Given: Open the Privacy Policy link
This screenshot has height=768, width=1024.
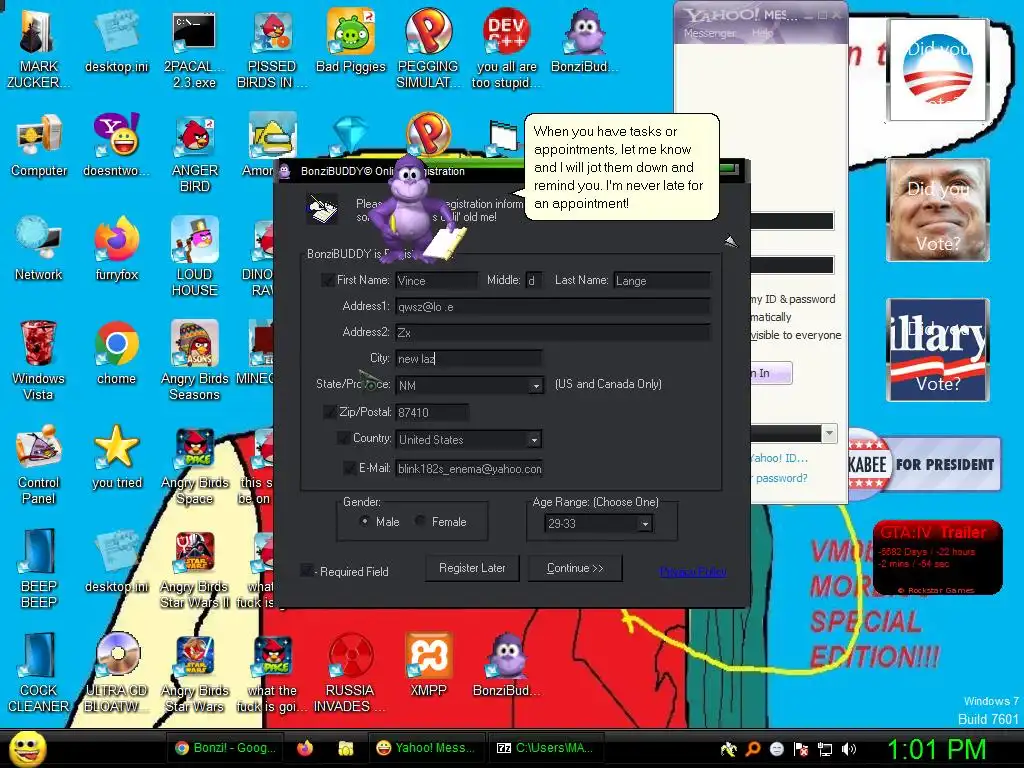Looking at the screenshot, I should coord(693,572).
